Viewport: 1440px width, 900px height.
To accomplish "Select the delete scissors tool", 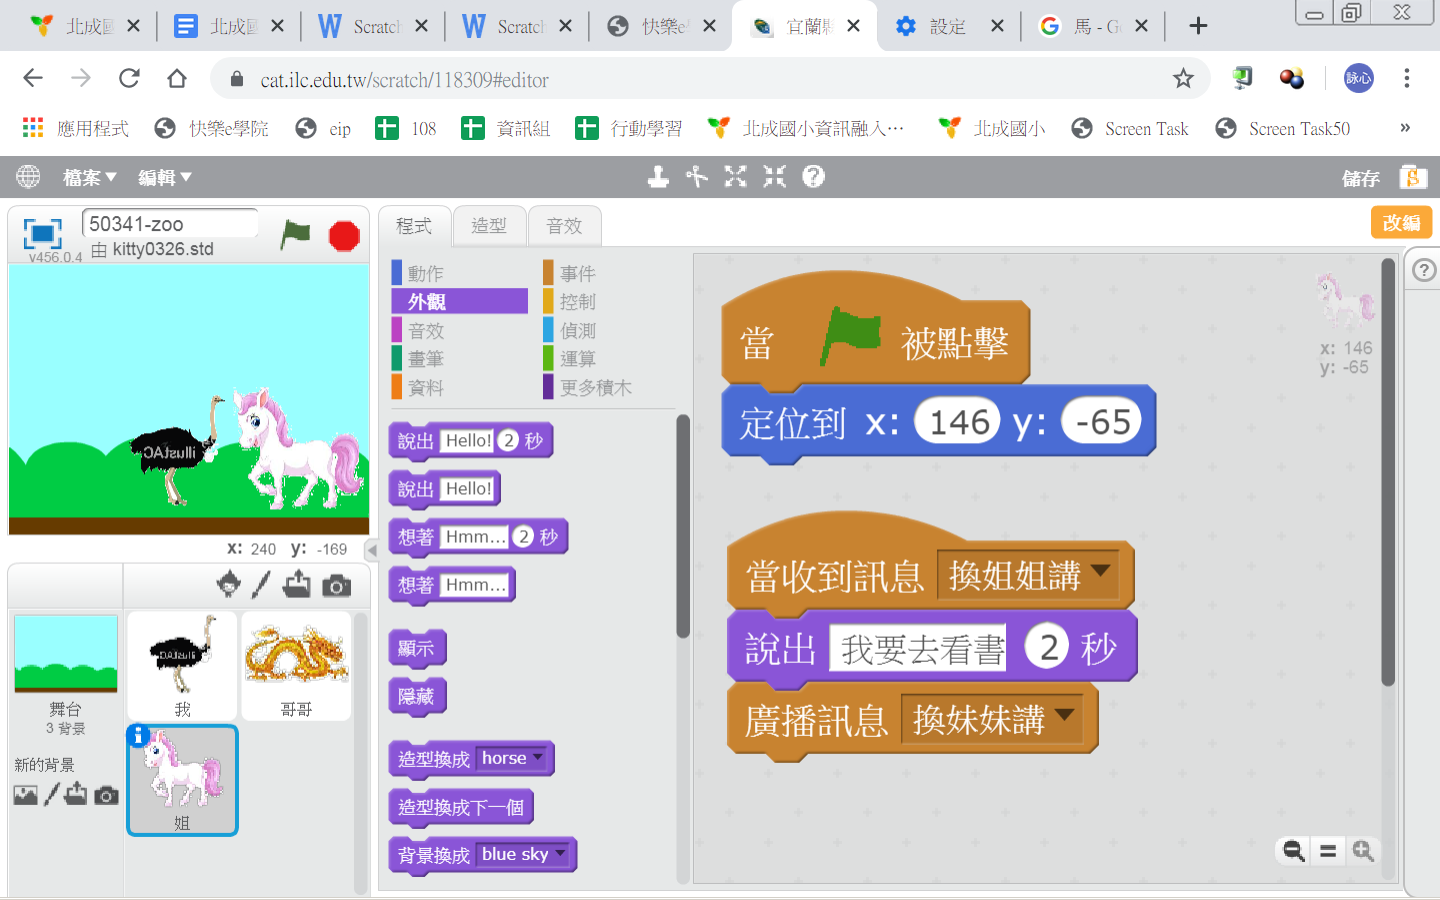I will 697,177.
